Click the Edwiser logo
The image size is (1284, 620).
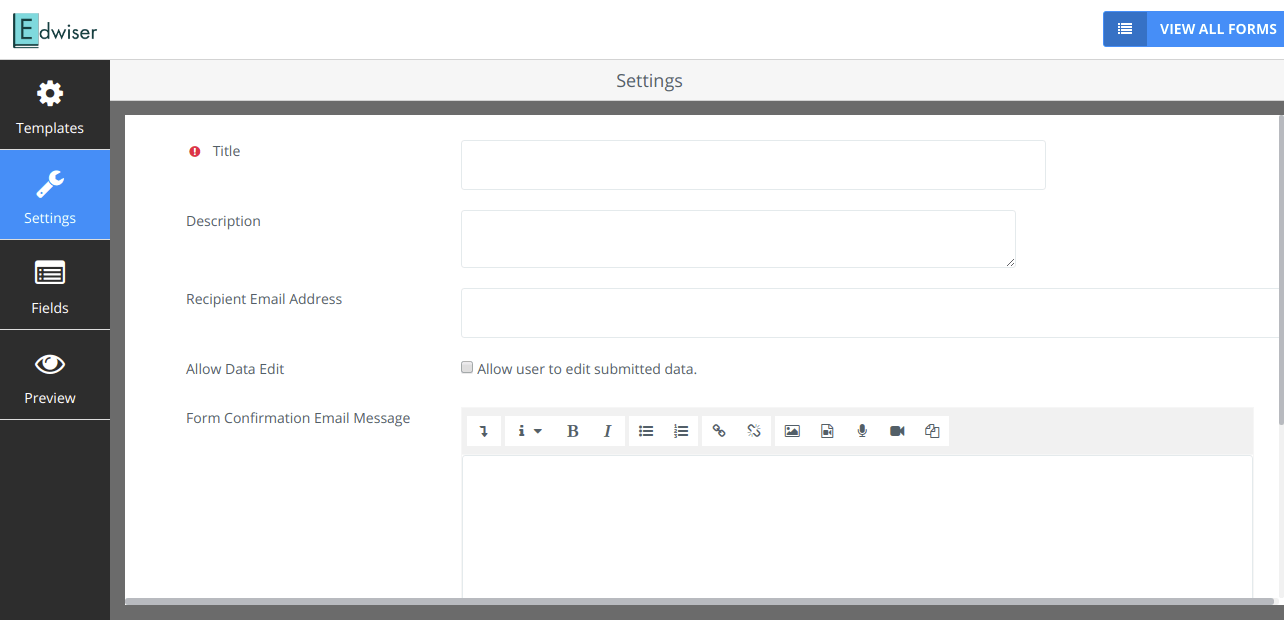[x=55, y=30]
